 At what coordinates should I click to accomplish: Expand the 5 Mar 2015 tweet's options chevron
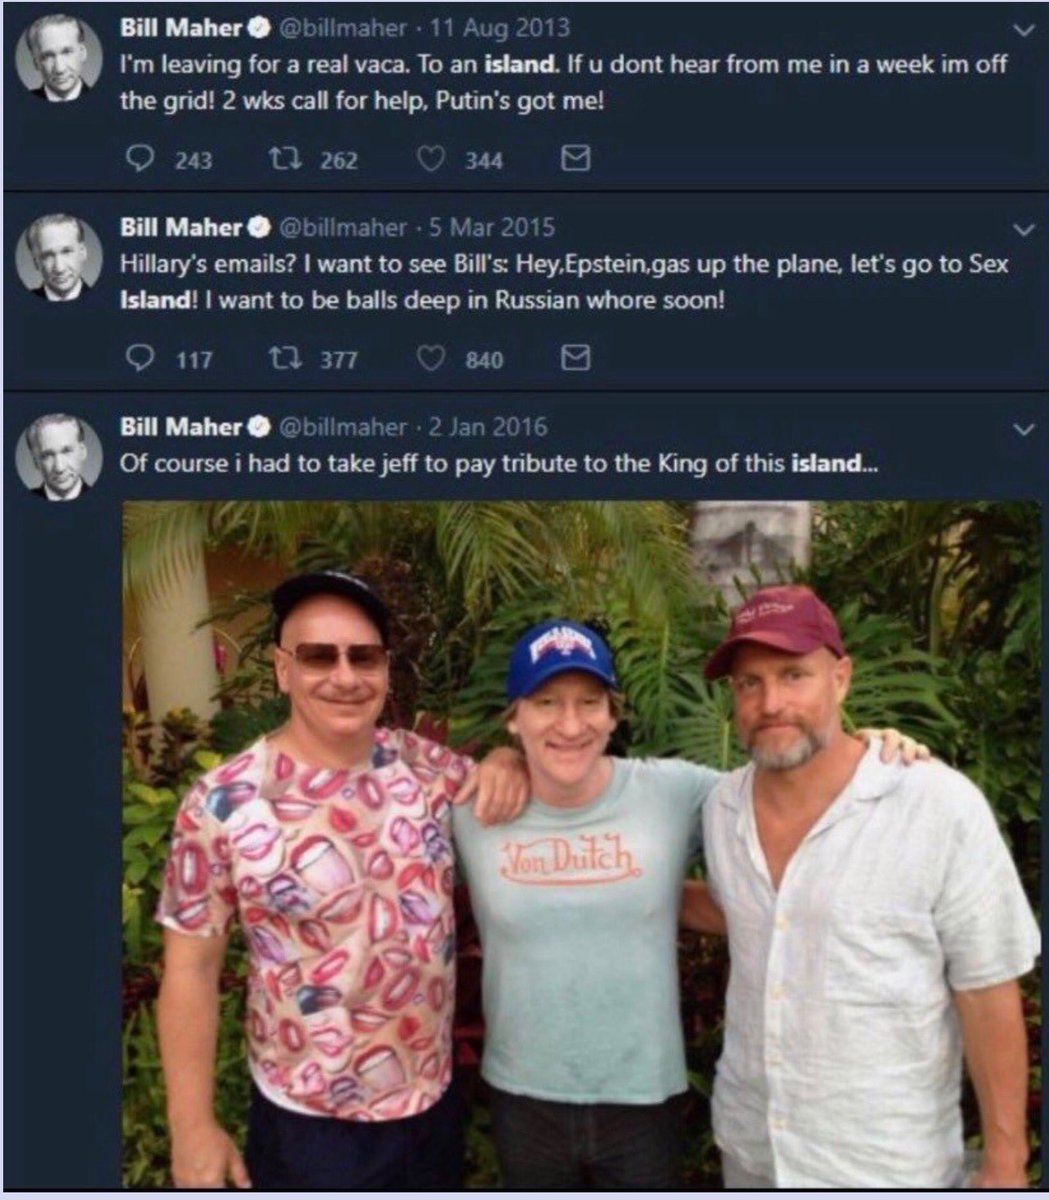click(1021, 230)
